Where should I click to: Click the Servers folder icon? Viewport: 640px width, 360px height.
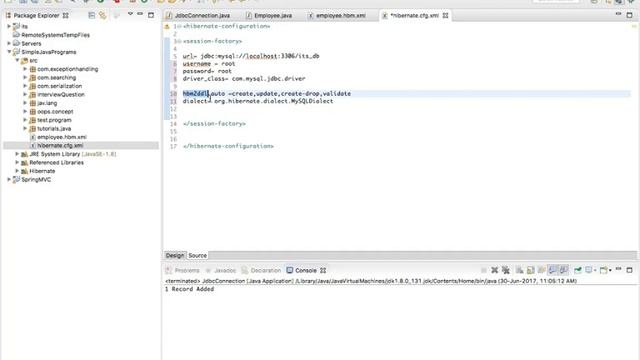(16, 43)
